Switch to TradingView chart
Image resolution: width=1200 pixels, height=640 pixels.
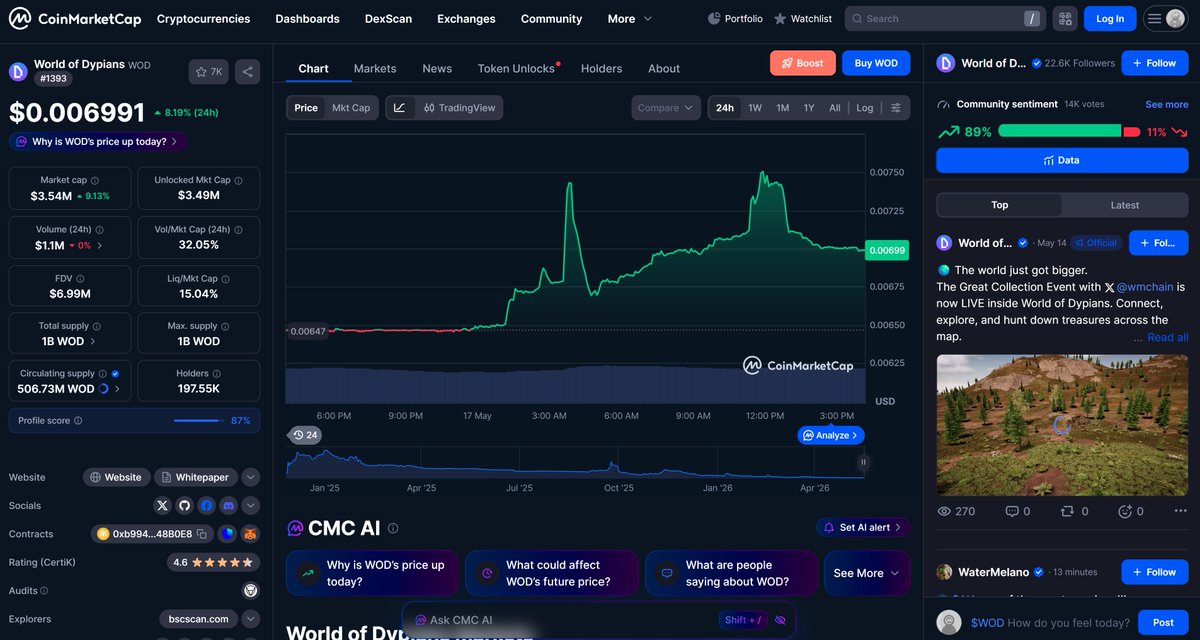coord(459,108)
